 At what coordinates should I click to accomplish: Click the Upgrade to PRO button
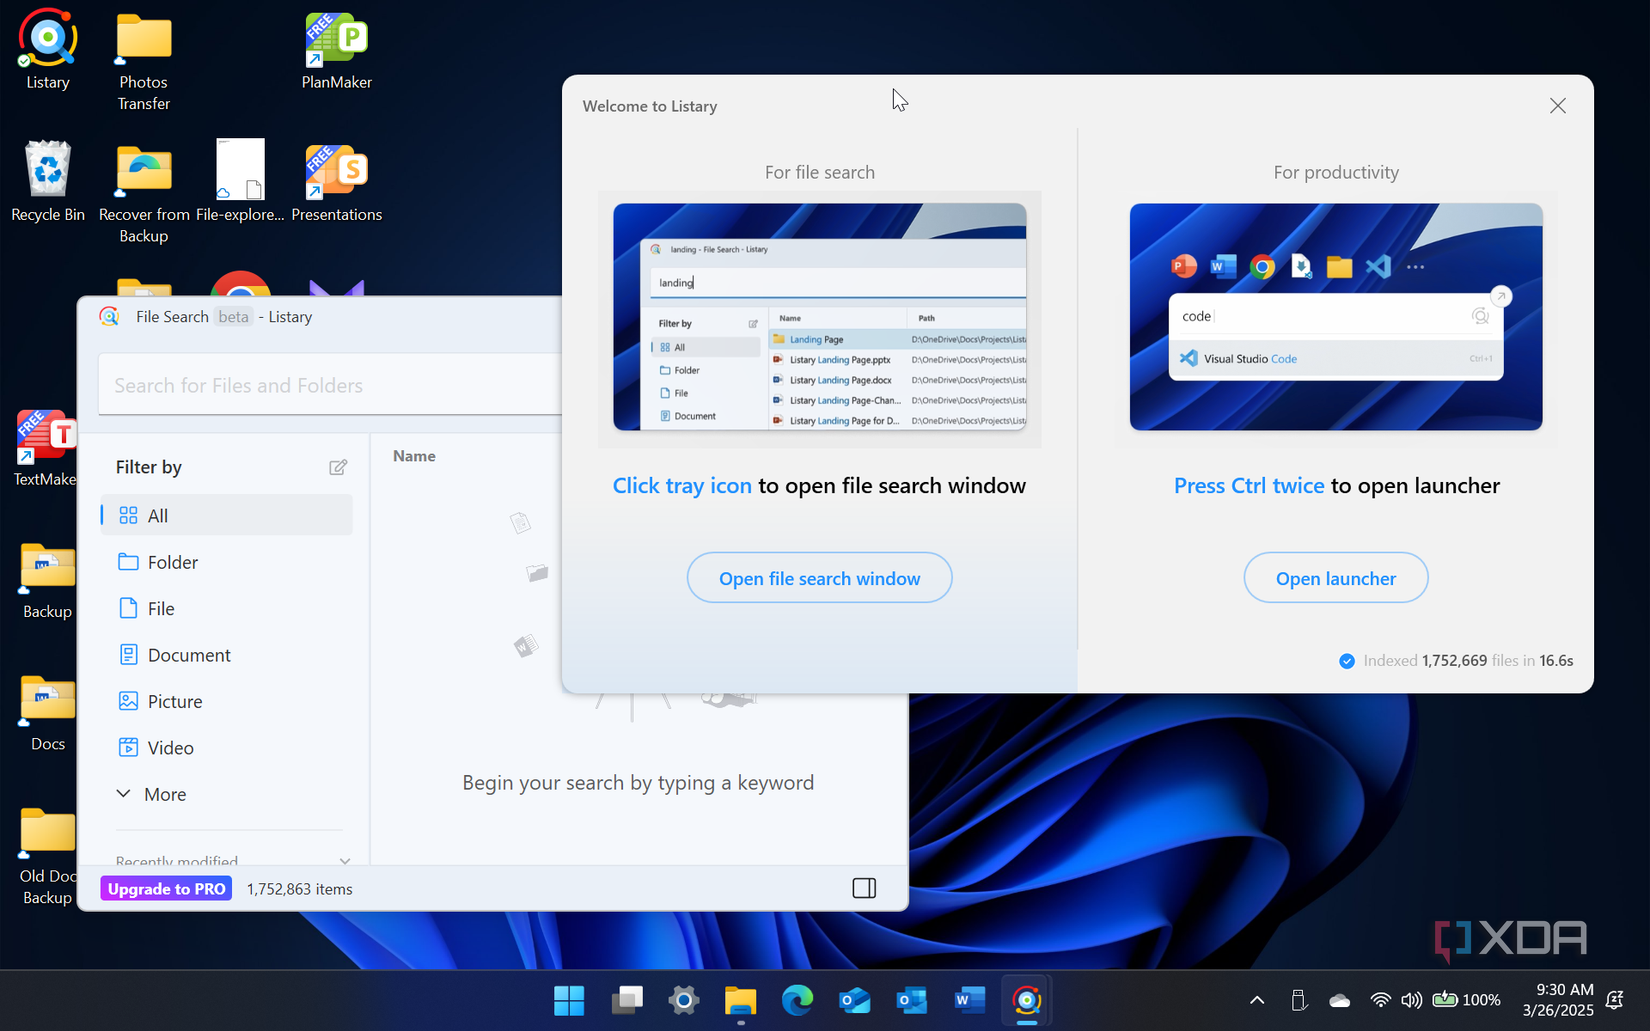click(165, 888)
